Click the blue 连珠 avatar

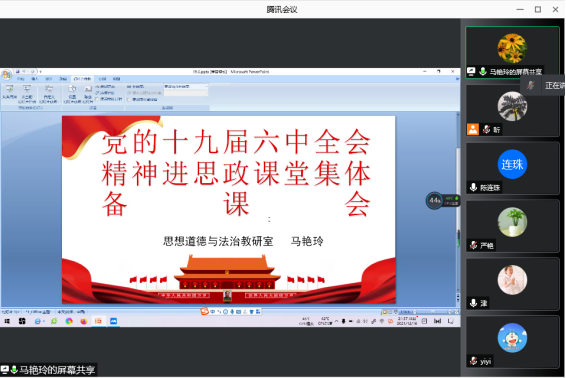pos(512,164)
